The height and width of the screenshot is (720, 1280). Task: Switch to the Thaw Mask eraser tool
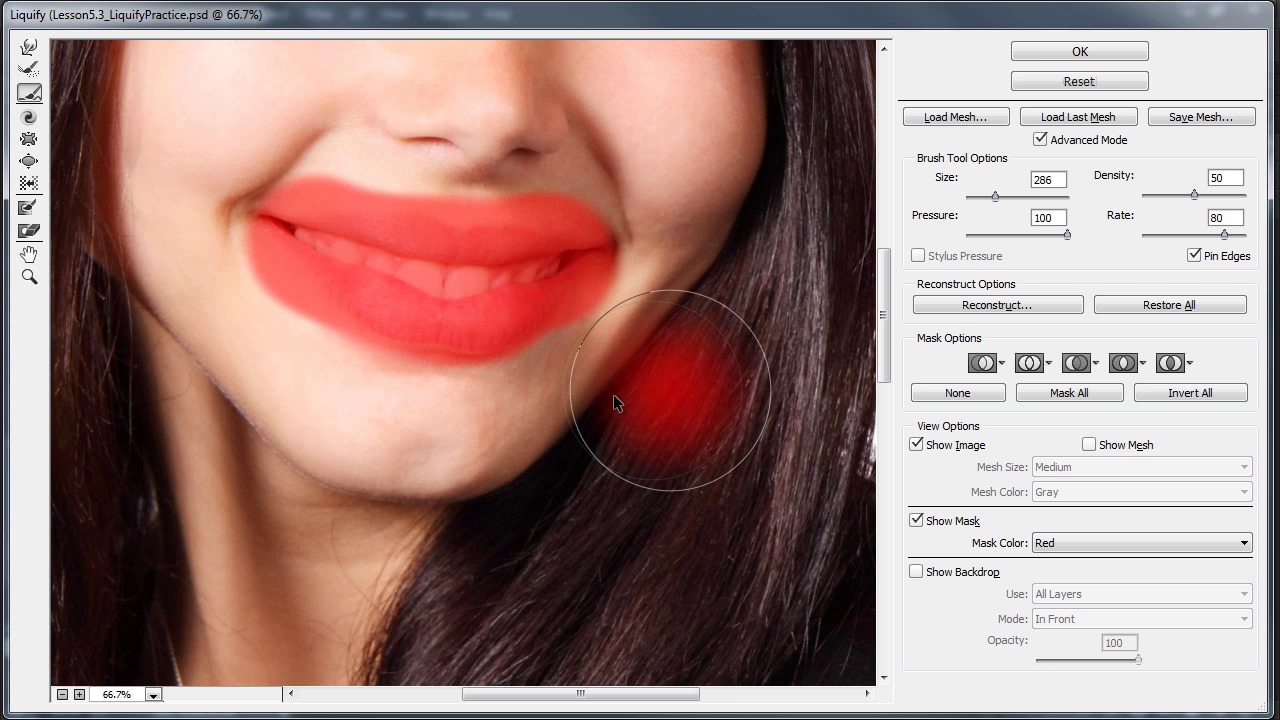[29, 231]
